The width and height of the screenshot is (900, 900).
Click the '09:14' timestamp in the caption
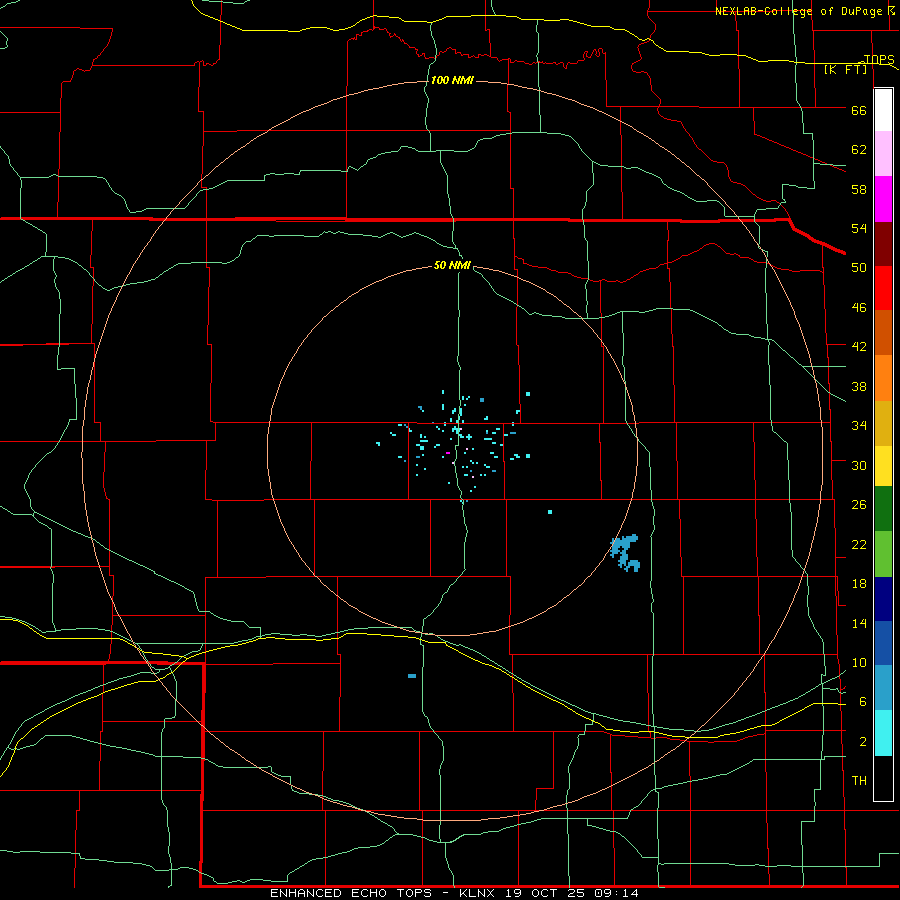tap(616, 893)
